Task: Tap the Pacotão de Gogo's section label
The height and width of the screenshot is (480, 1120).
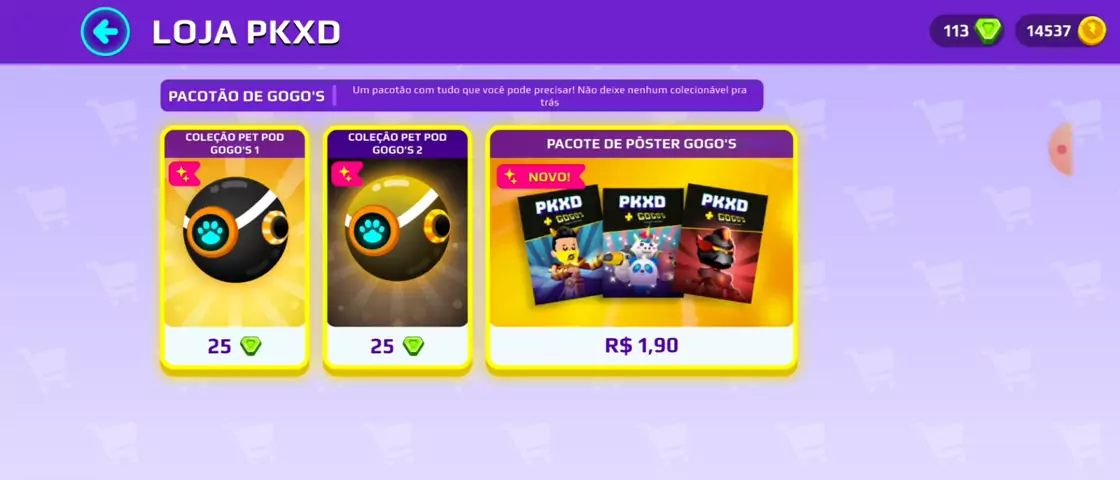Action: (x=246, y=96)
